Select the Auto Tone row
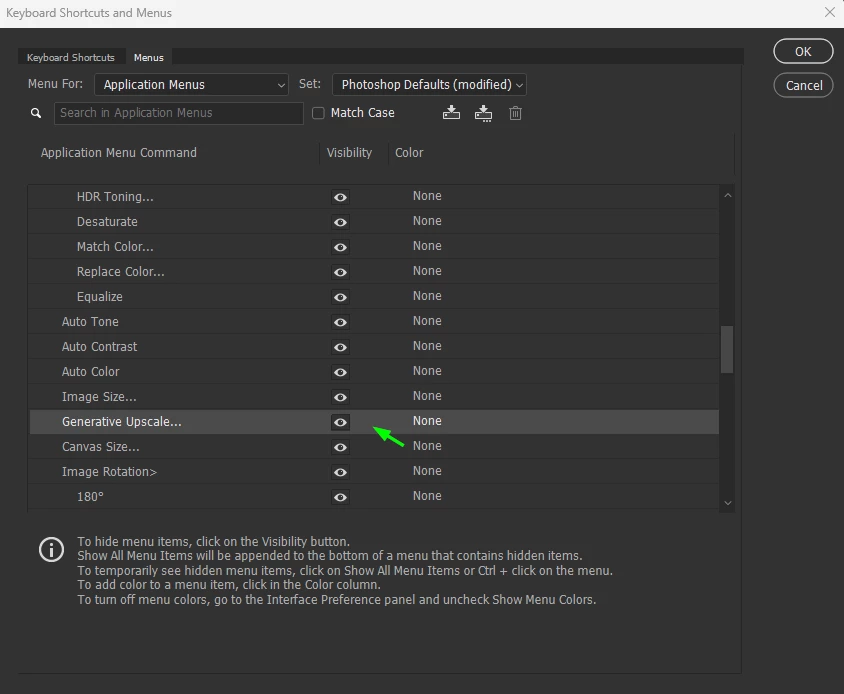 pyautogui.click(x=374, y=321)
